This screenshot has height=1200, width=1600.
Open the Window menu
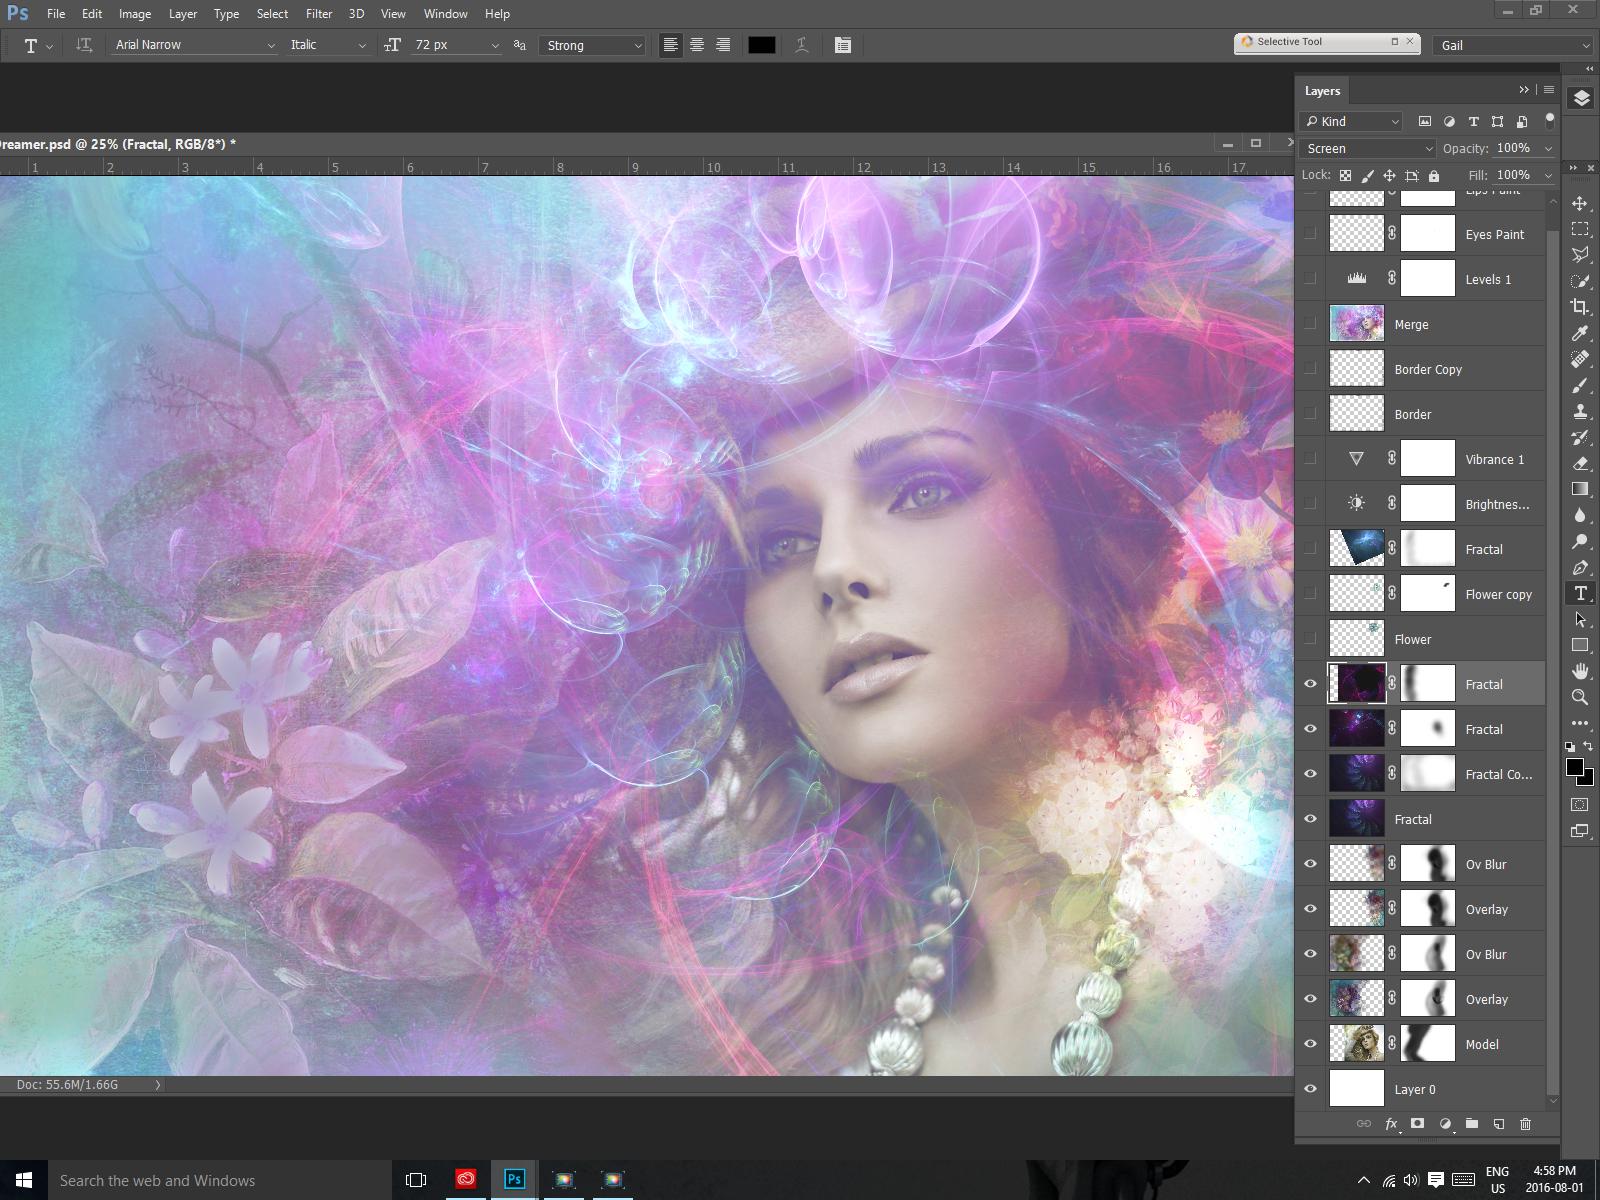point(446,14)
